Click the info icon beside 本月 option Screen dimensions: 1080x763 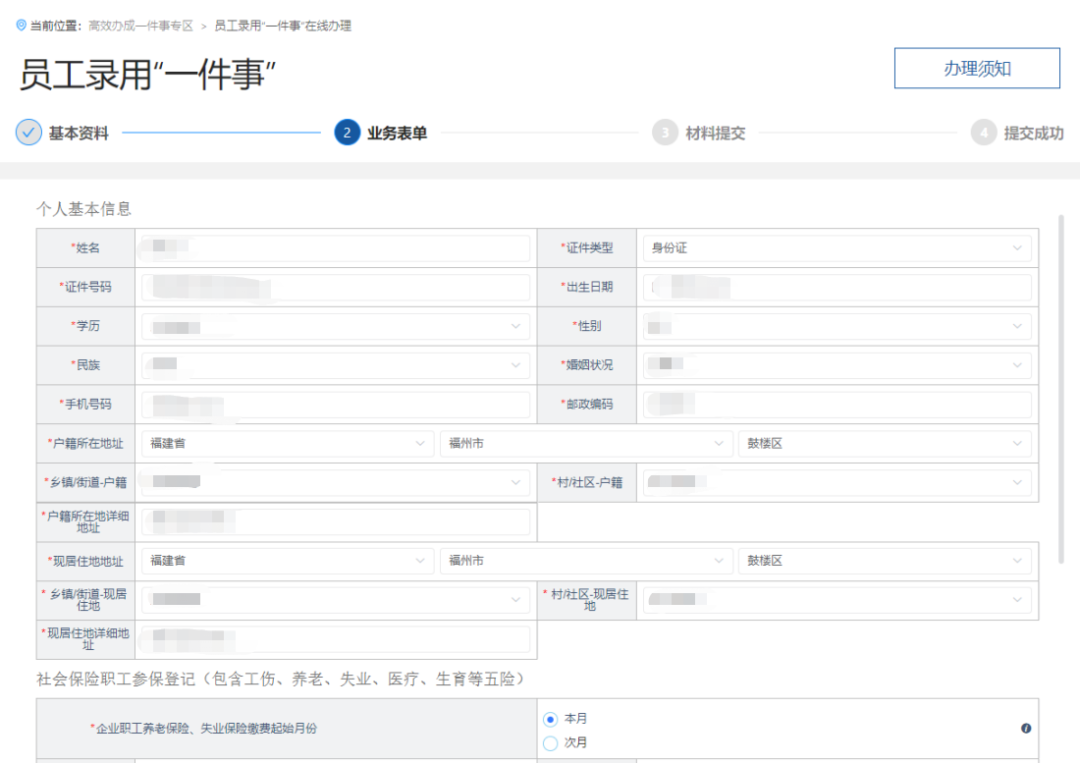pos(1026,729)
